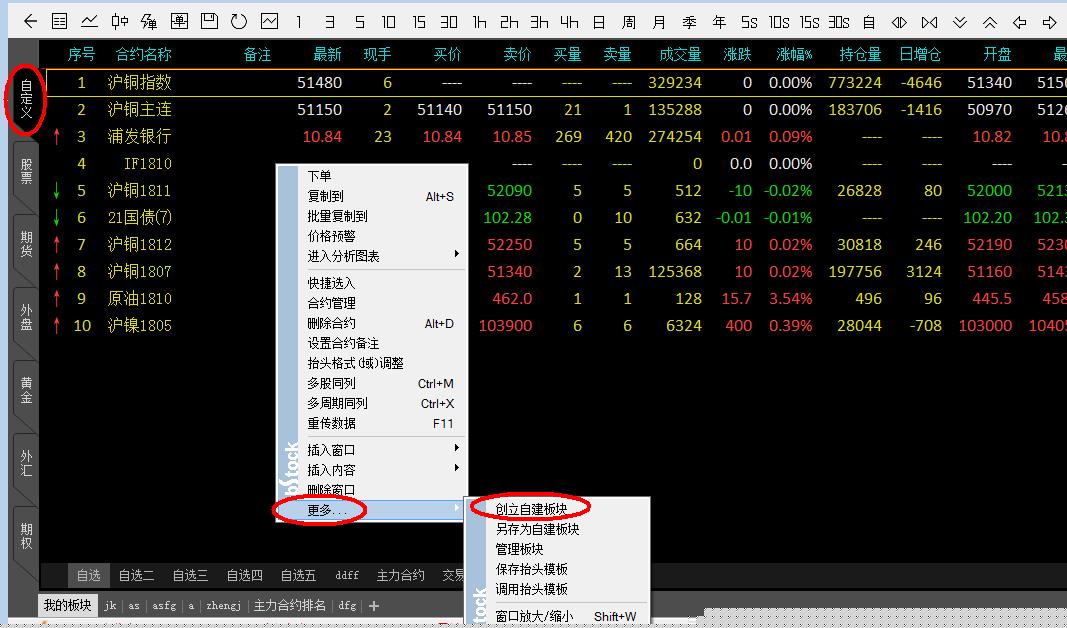The width and height of the screenshot is (1067, 628).
Task: Select the 4h period
Action: [569, 22]
